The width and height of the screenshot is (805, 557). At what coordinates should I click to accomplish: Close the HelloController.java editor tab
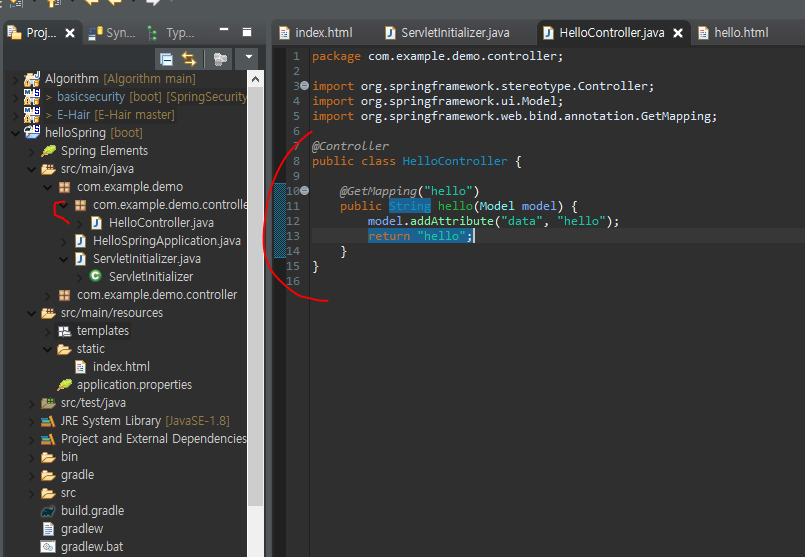click(x=678, y=33)
